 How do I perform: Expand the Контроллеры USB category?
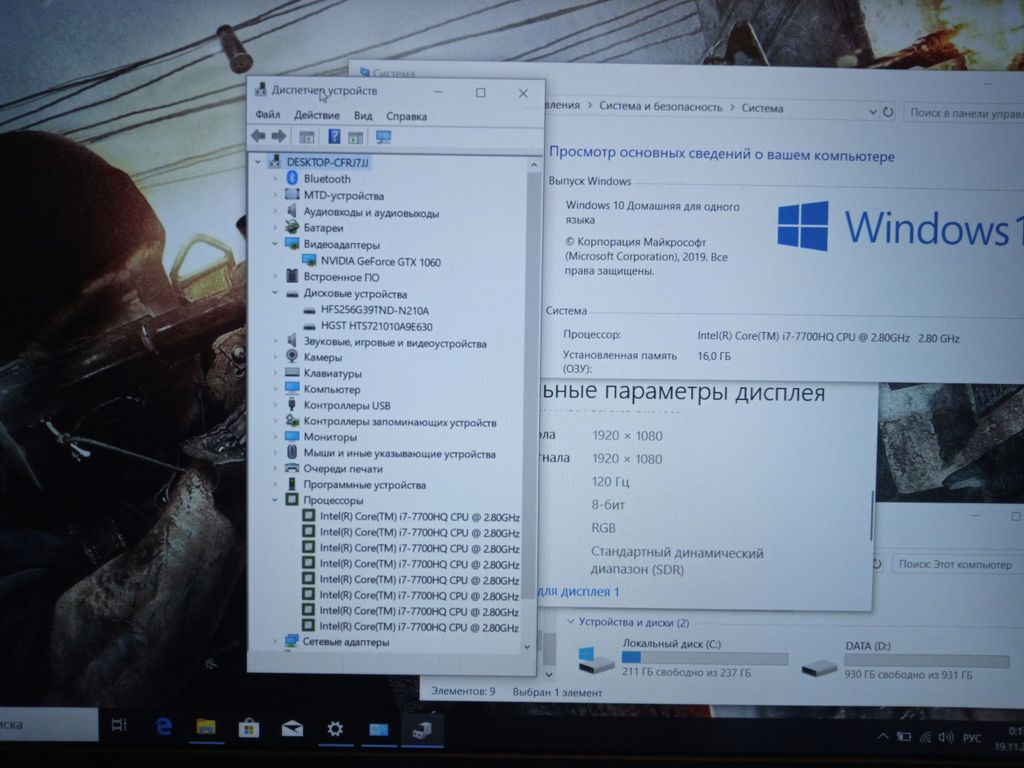pyautogui.click(x=276, y=406)
